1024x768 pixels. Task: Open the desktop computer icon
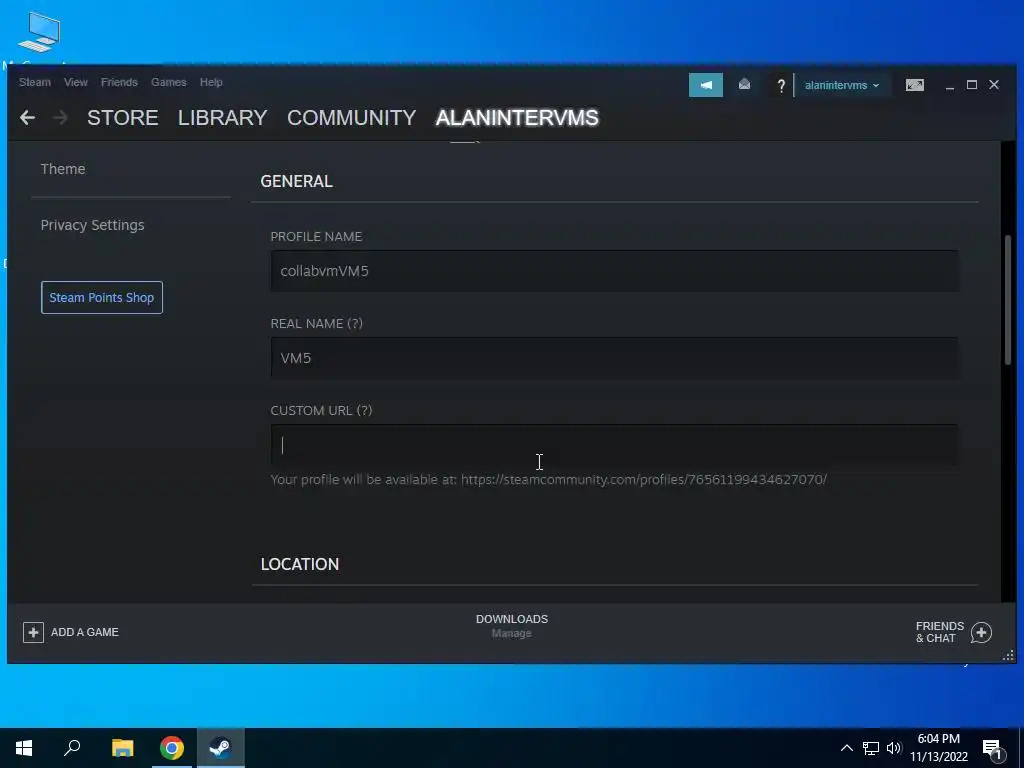pos(39,31)
